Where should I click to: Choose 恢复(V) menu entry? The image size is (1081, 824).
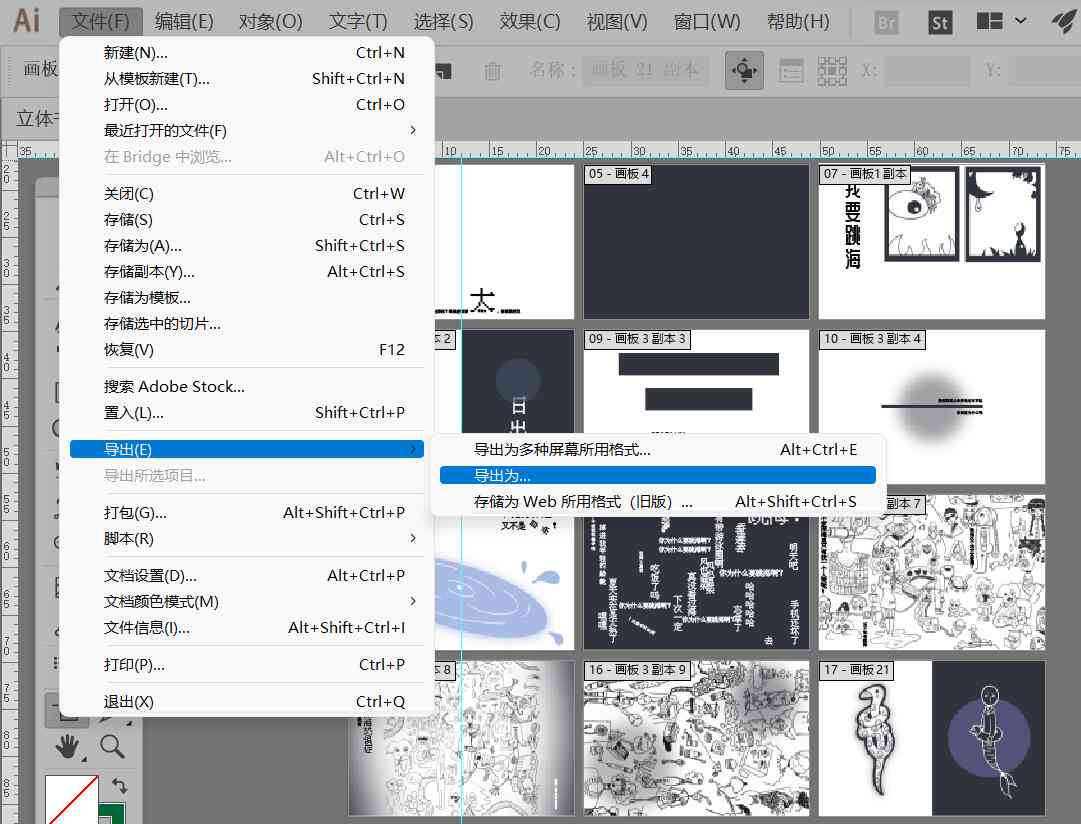(x=247, y=350)
